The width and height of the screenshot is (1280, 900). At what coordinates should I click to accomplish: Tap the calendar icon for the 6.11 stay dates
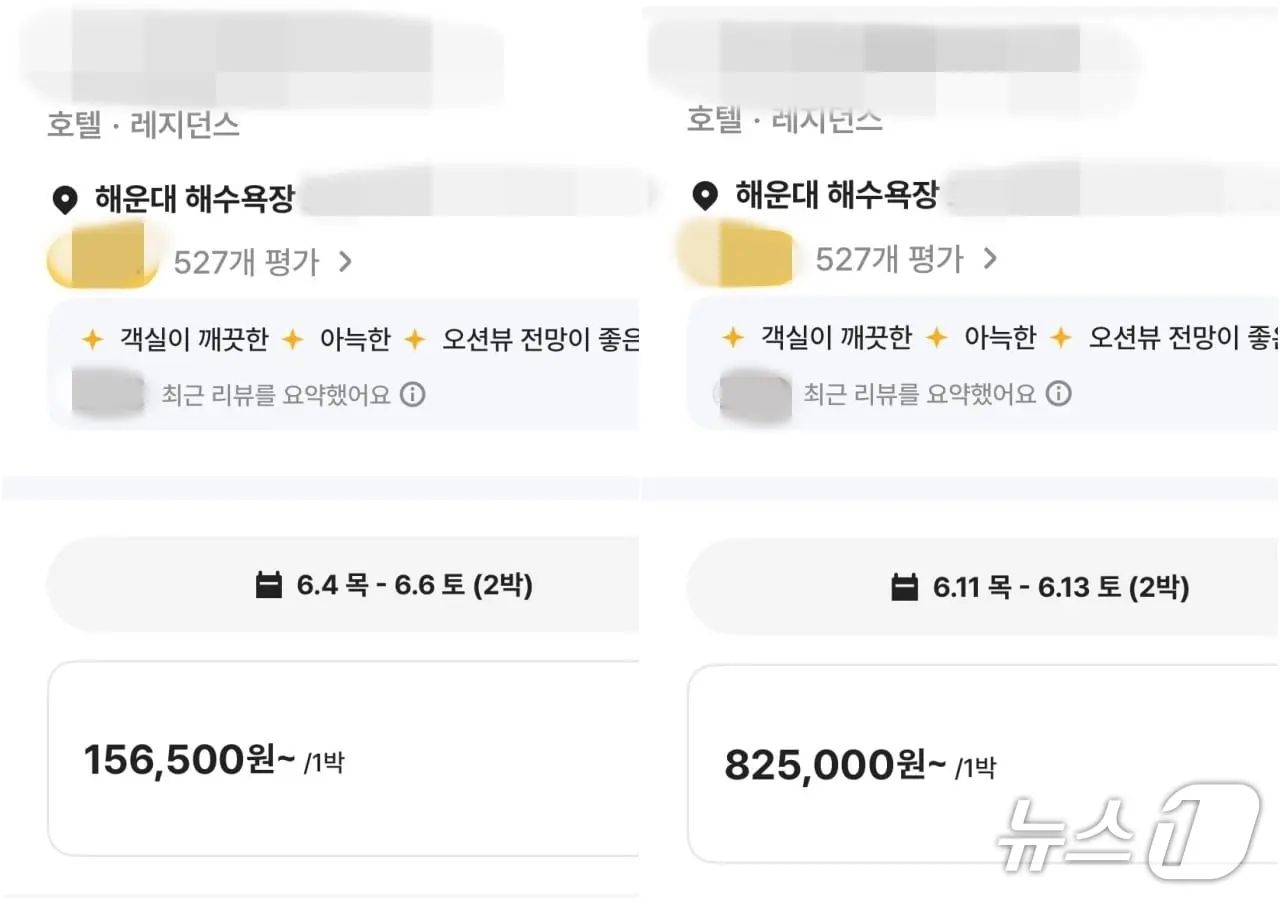(906, 587)
